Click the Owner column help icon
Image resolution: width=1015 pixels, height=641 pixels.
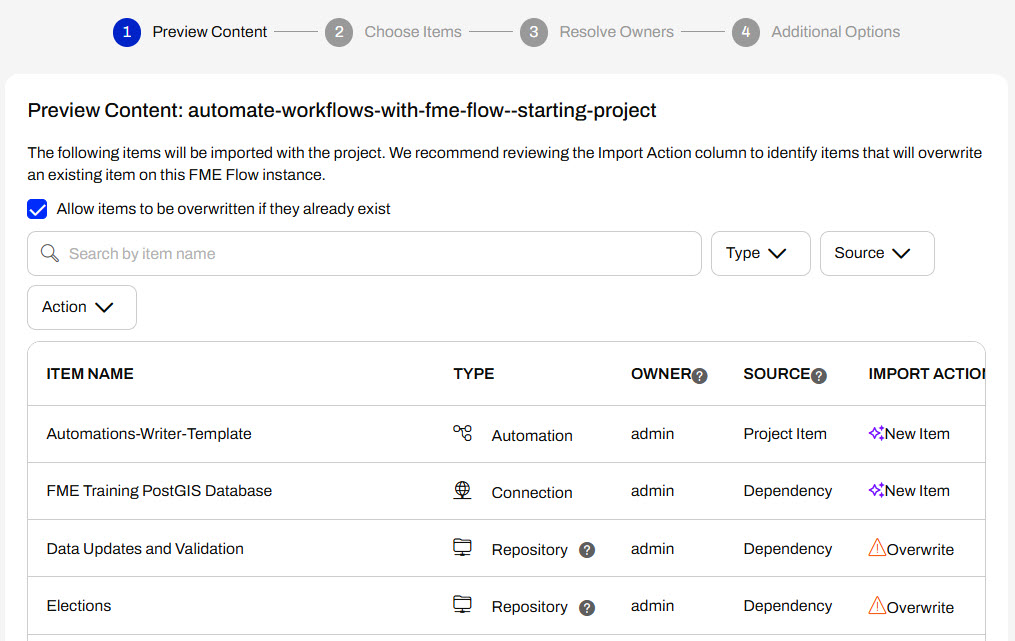[x=700, y=376]
